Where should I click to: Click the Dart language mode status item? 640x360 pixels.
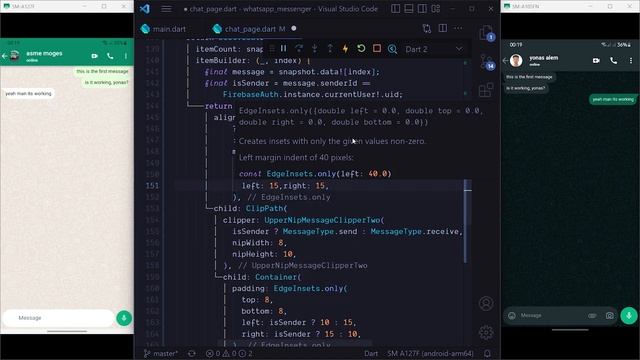[371, 353]
